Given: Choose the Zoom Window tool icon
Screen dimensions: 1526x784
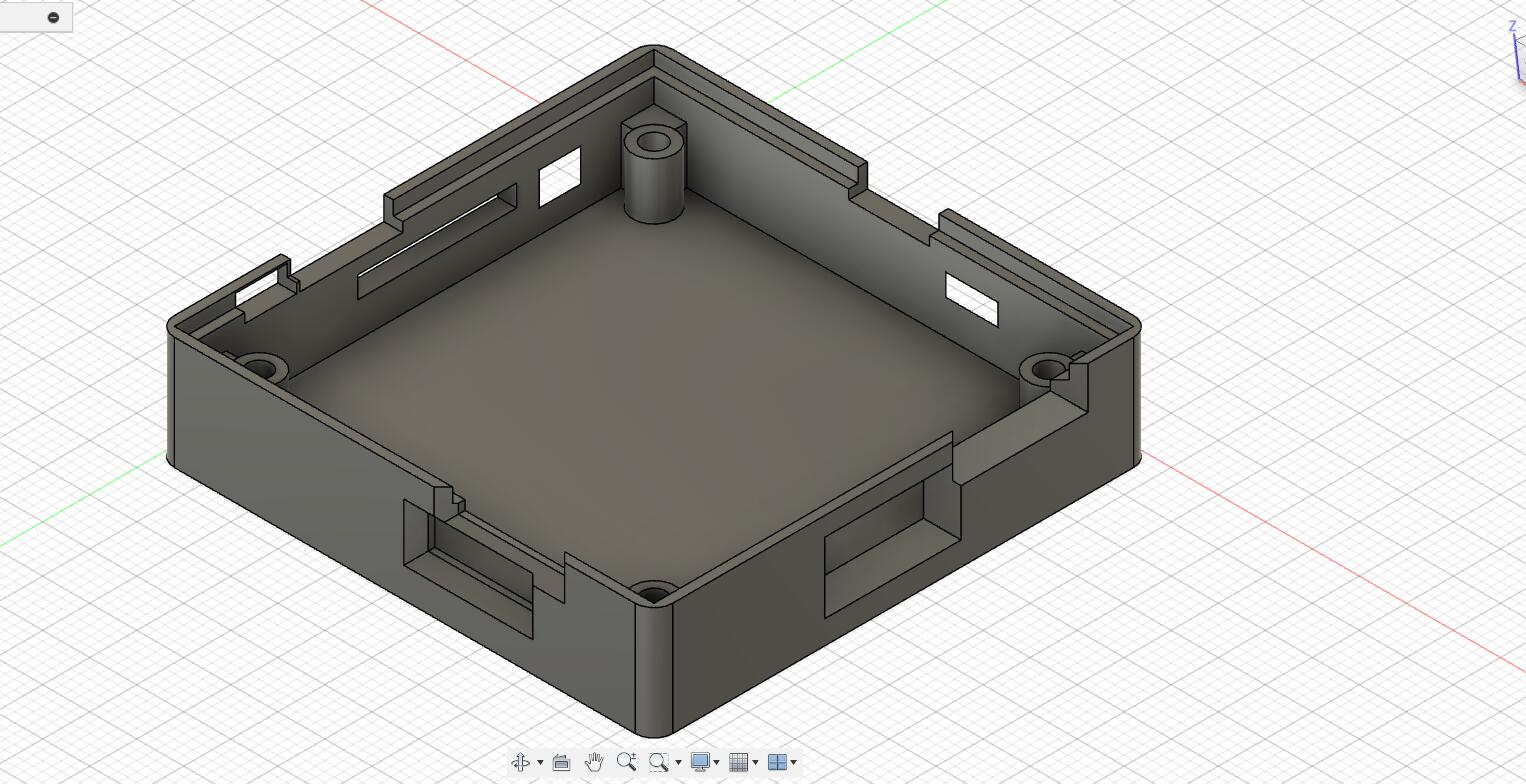Looking at the screenshot, I should pyautogui.click(x=658, y=762).
